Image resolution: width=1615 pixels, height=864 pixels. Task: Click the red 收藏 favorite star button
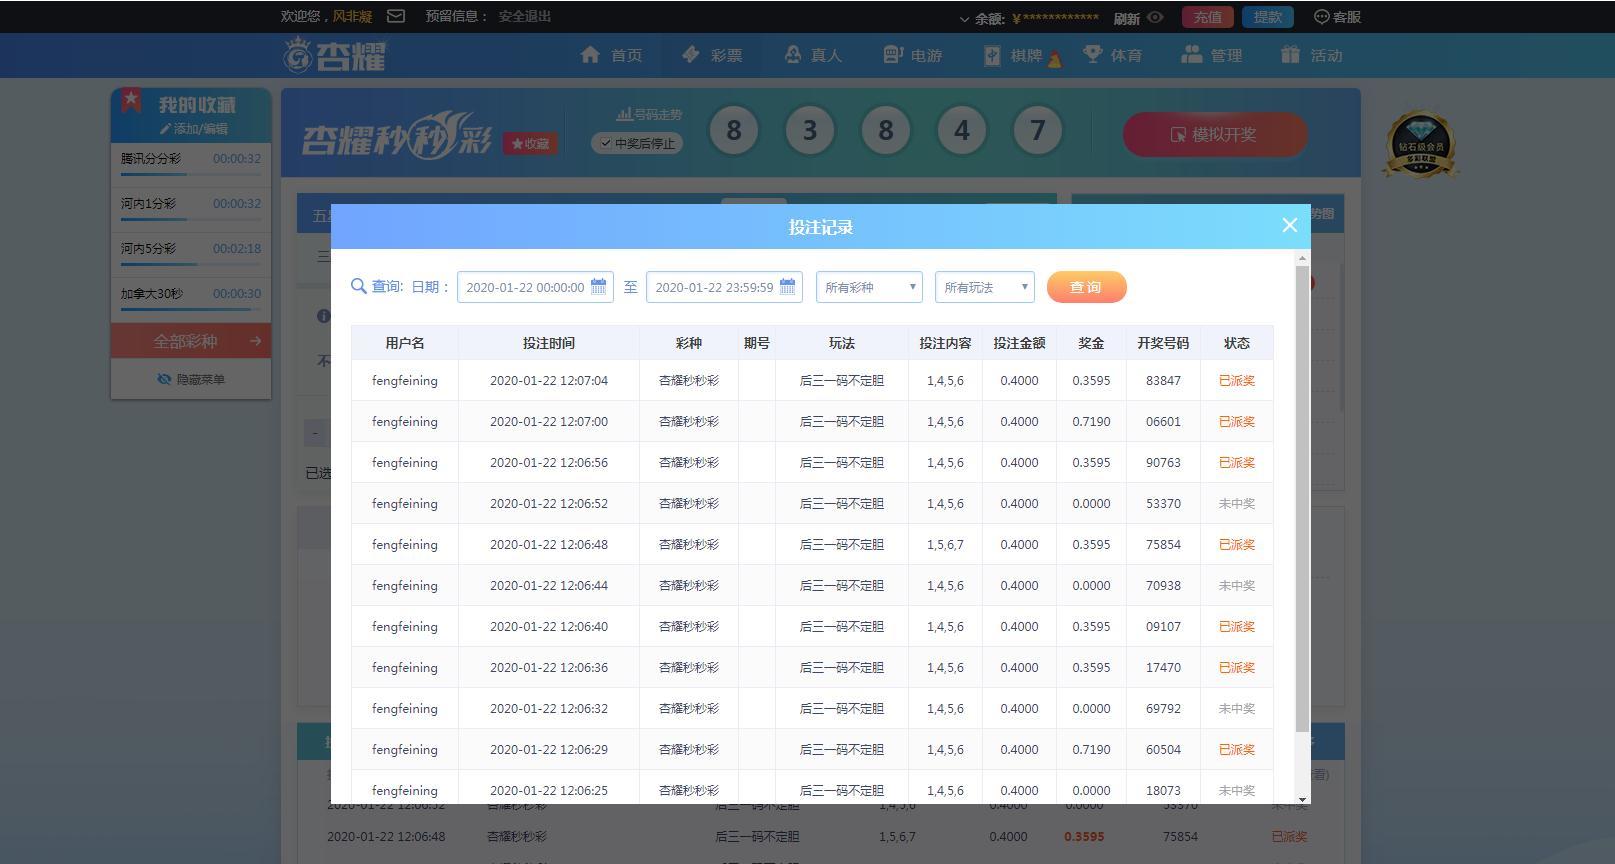click(x=530, y=144)
